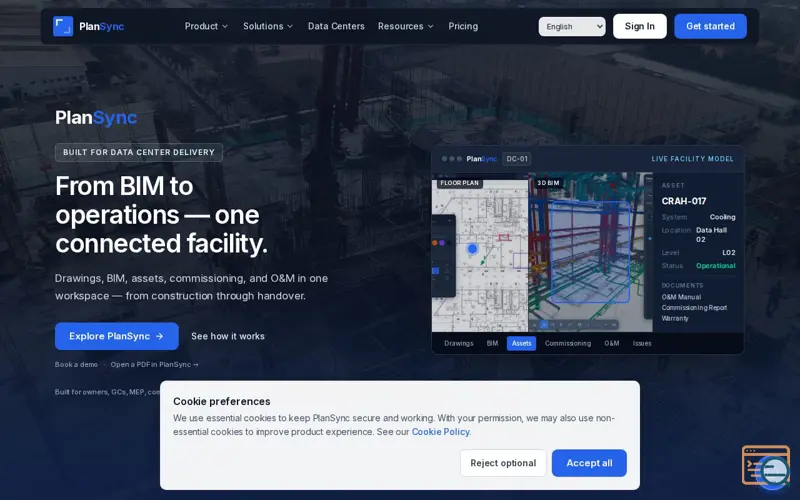Expand the Product menu
Viewport: 800px width, 500px height.
[206, 26]
